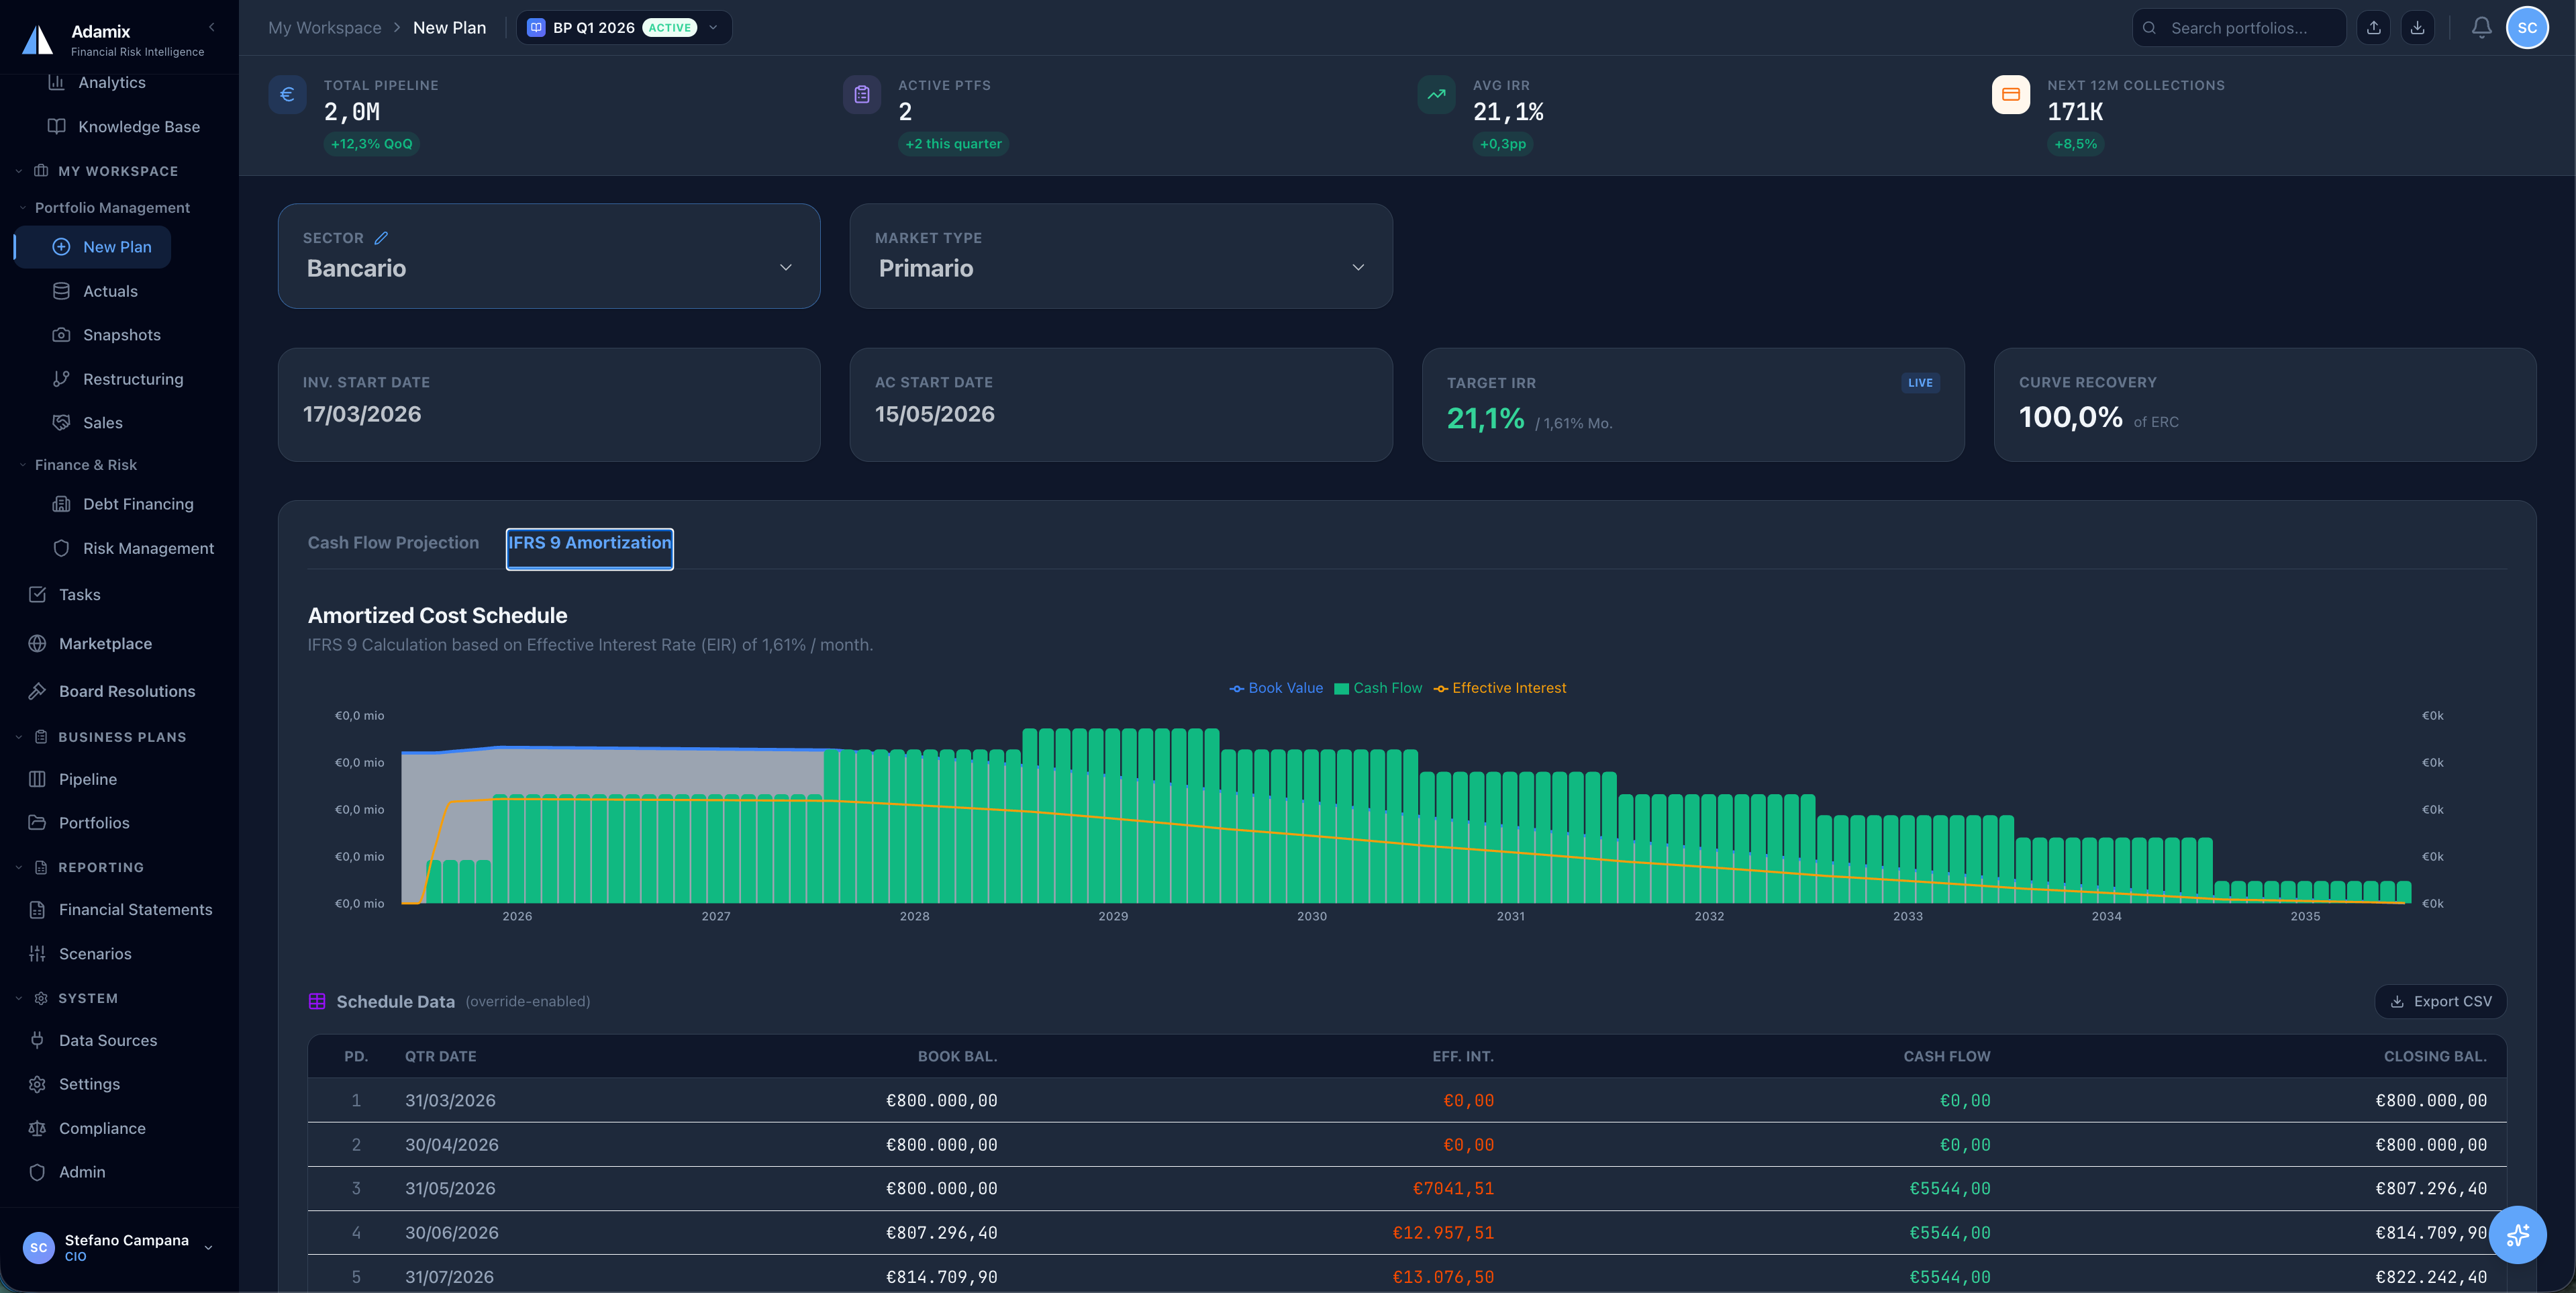Click My Workspace breadcrumb link

tap(324, 27)
